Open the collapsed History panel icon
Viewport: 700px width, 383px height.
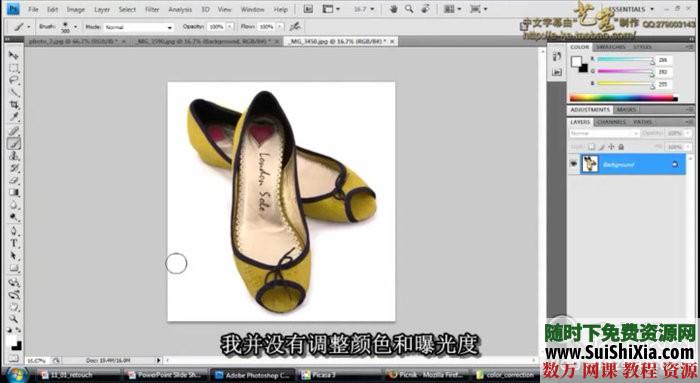[x=557, y=57]
